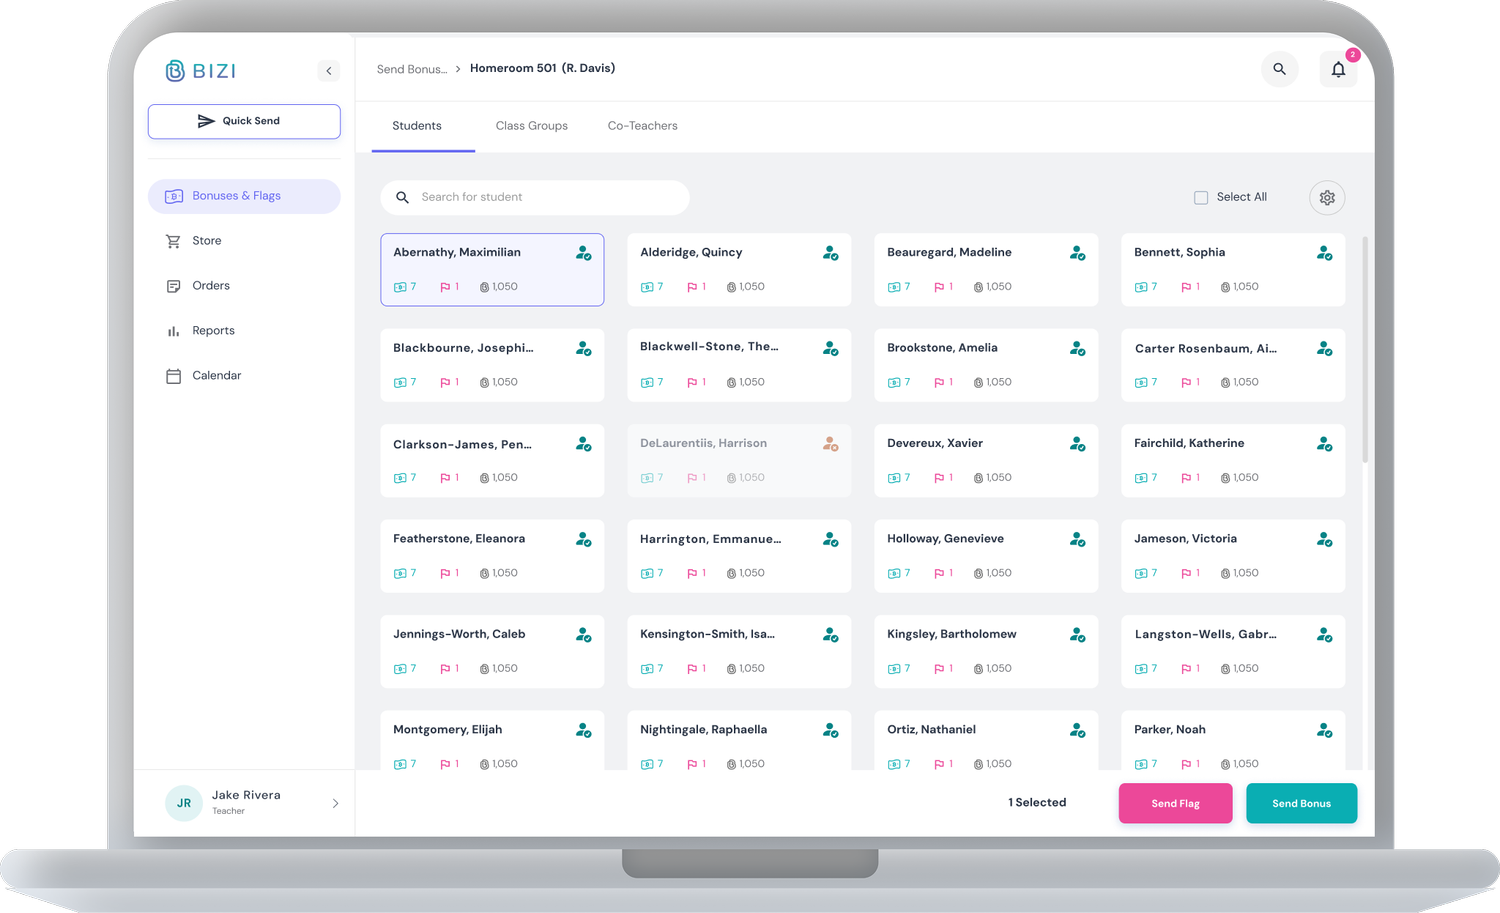Image resolution: width=1500 pixels, height=913 pixels.
Task: Select the Ortiz, Nathaniel student card
Action: pyautogui.click(x=986, y=740)
